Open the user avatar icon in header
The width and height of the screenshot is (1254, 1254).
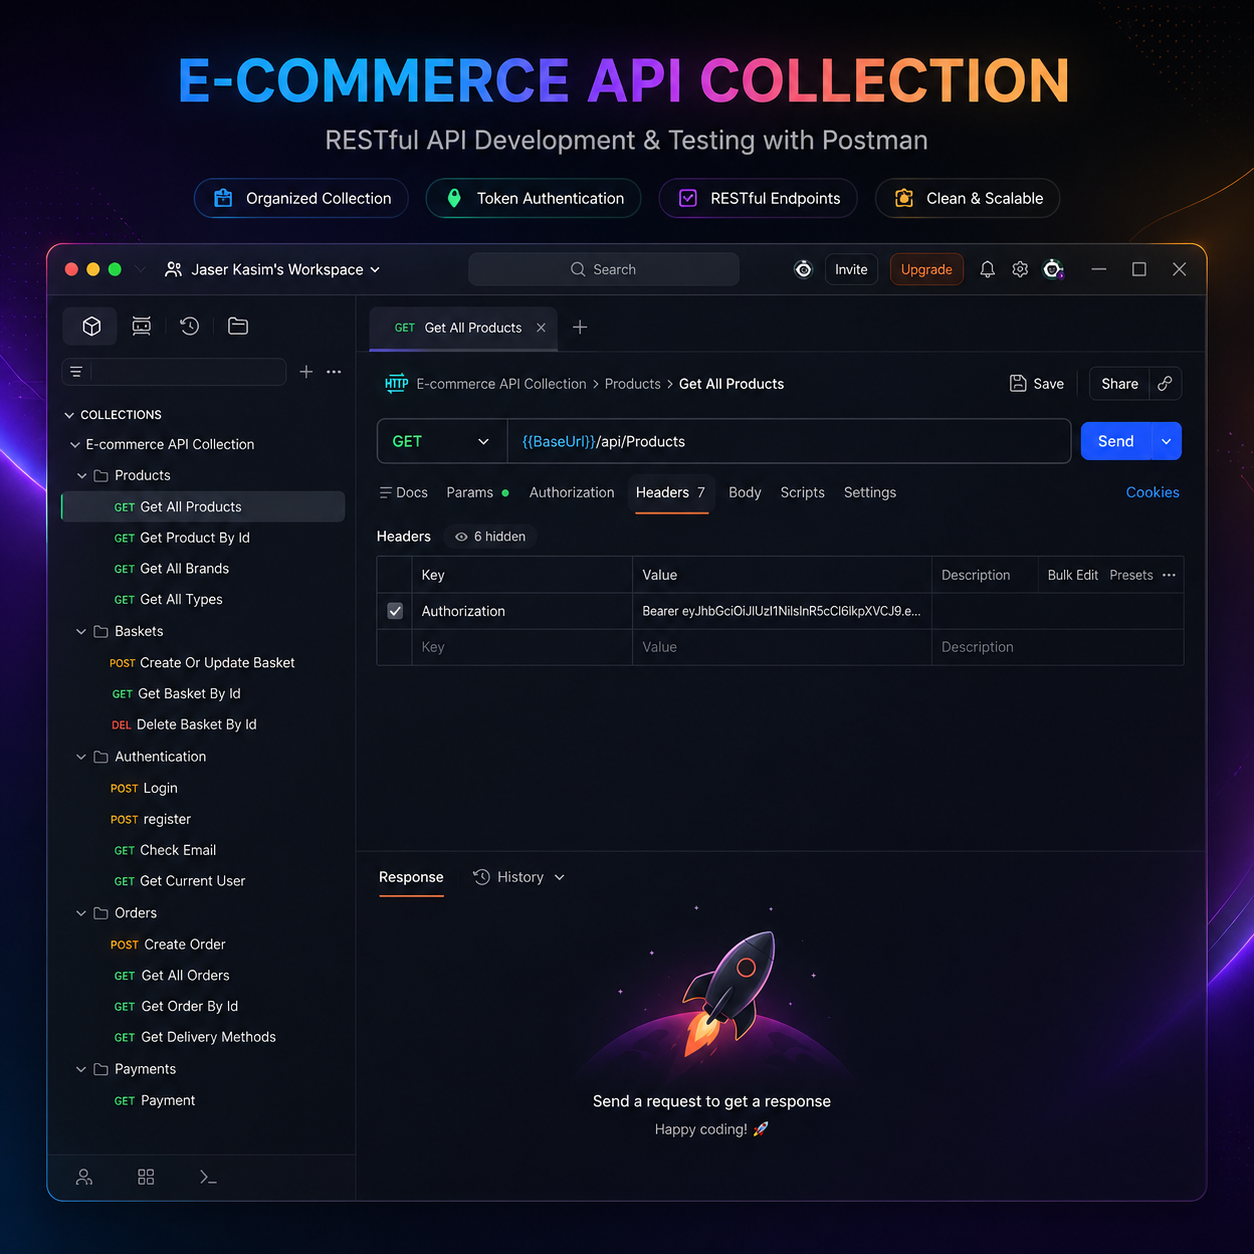pyautogui.click(x=1053, y=269)
